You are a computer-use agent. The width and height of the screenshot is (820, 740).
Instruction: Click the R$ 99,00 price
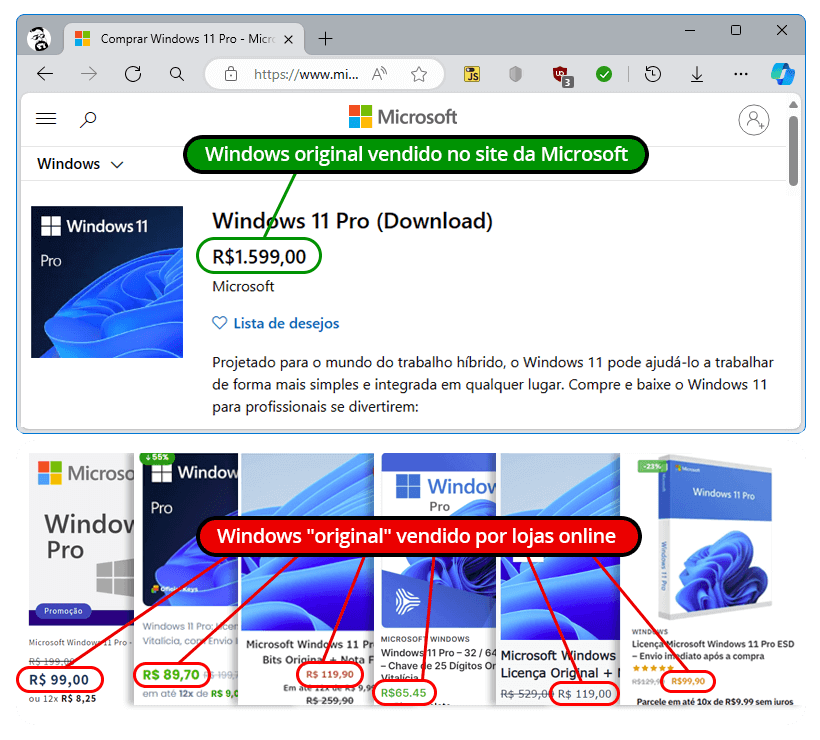coord(59,679)
